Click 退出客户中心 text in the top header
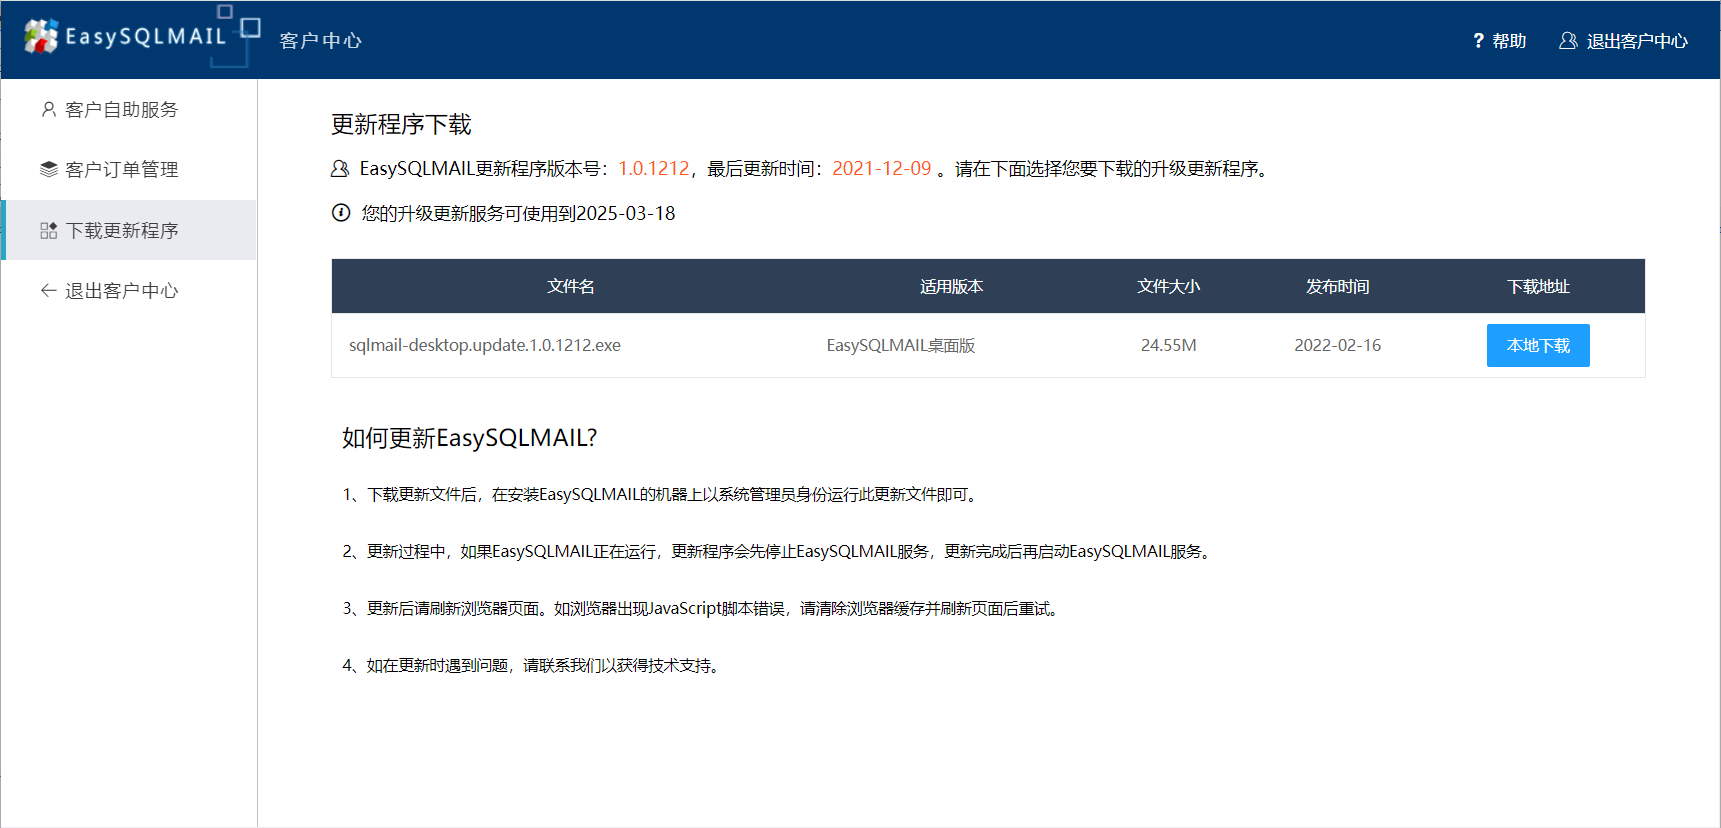Viewport: 1721px width, 828px height. [x=1637, y=41]
